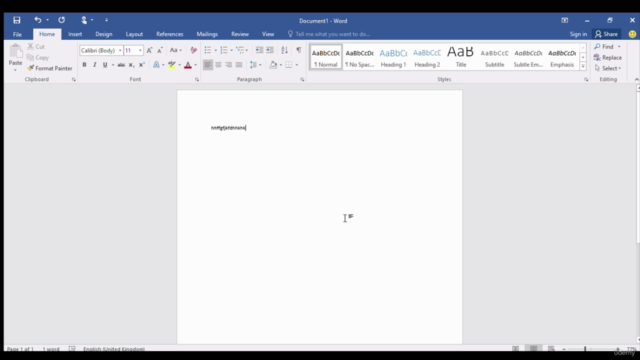The image size is (640, 360).
Task: Switch to the Insert tab
Action: point(75,34)
